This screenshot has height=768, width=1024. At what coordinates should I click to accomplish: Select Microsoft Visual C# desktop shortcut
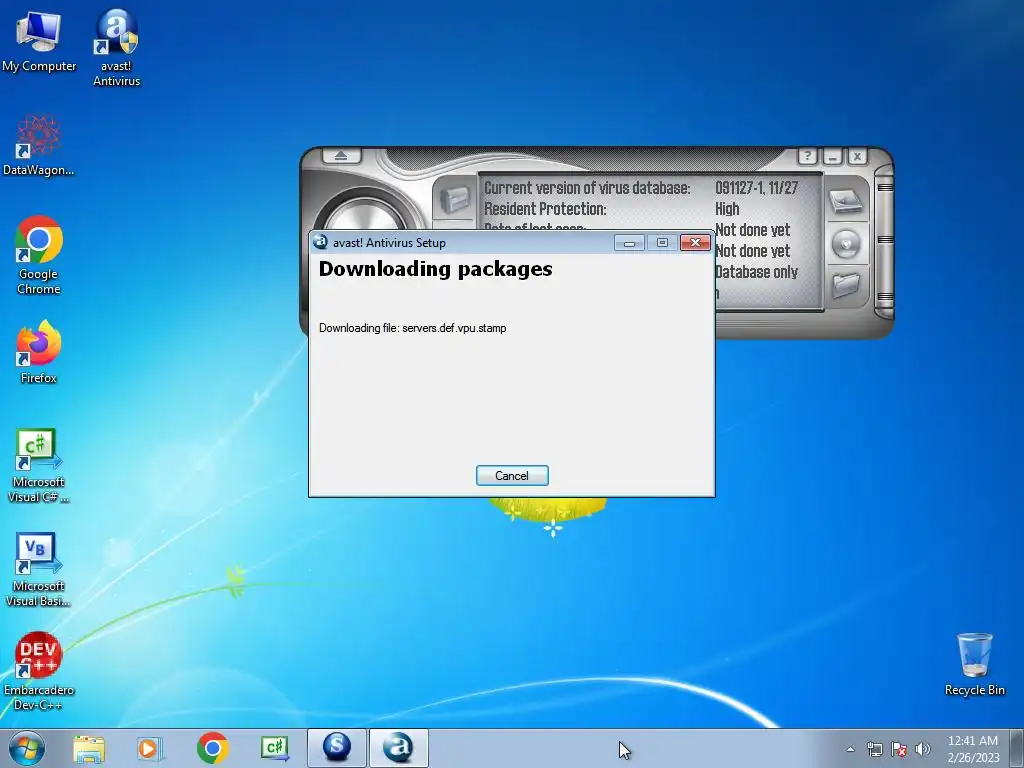pos(39,465)
